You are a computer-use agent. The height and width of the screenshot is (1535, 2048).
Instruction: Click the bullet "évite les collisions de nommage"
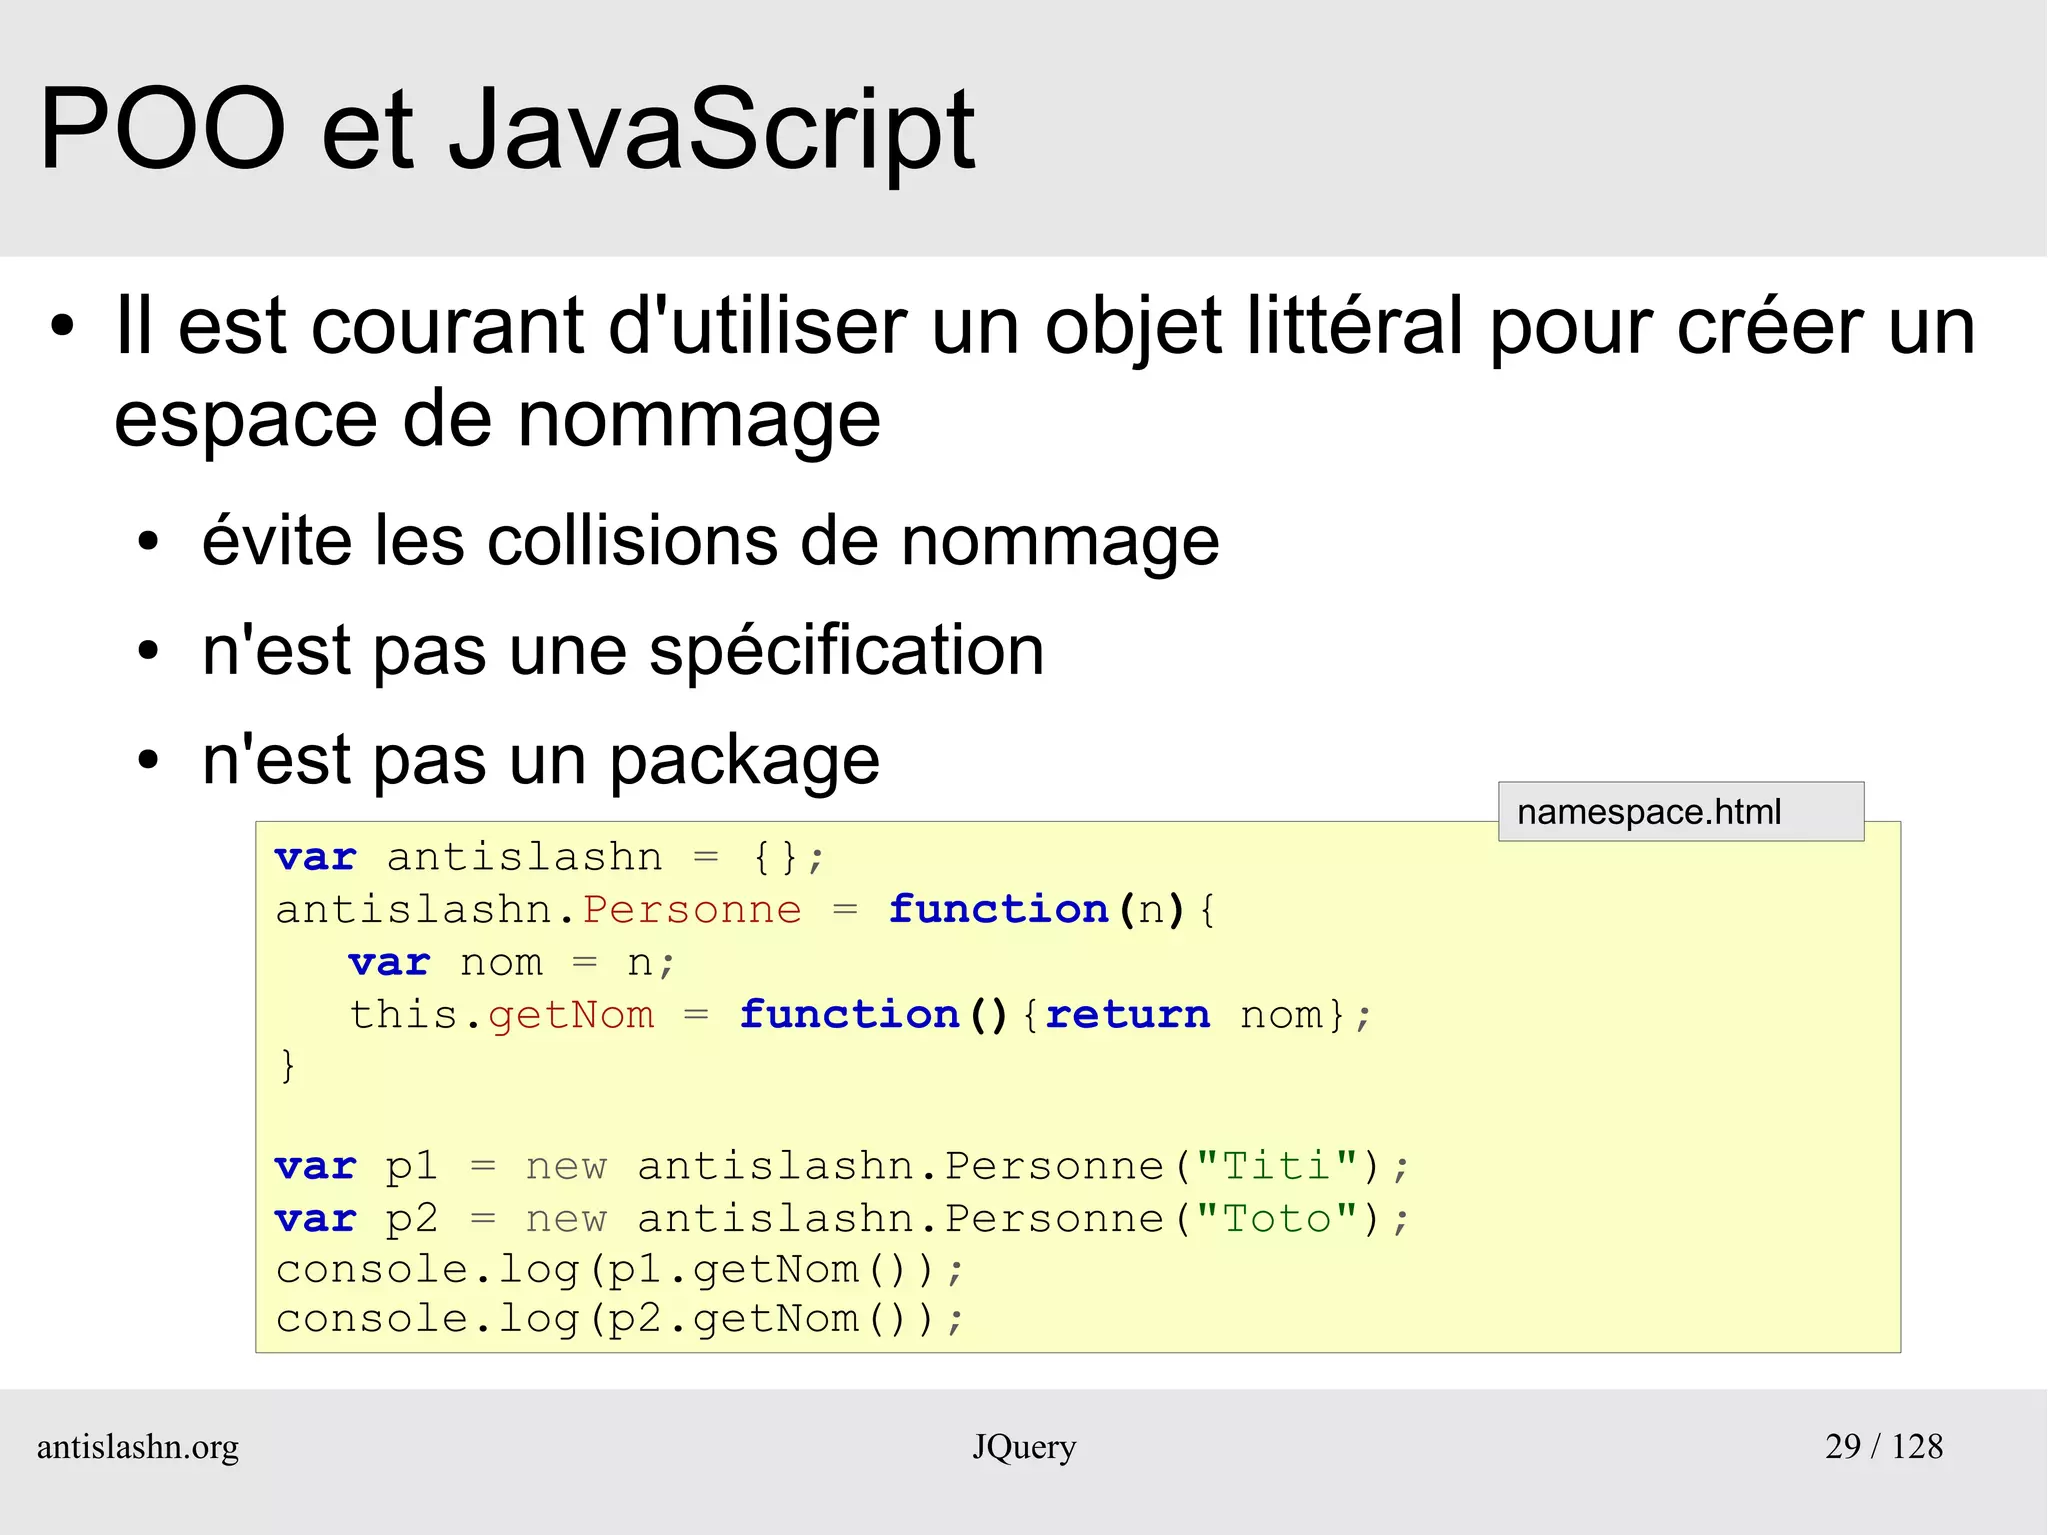710,541
